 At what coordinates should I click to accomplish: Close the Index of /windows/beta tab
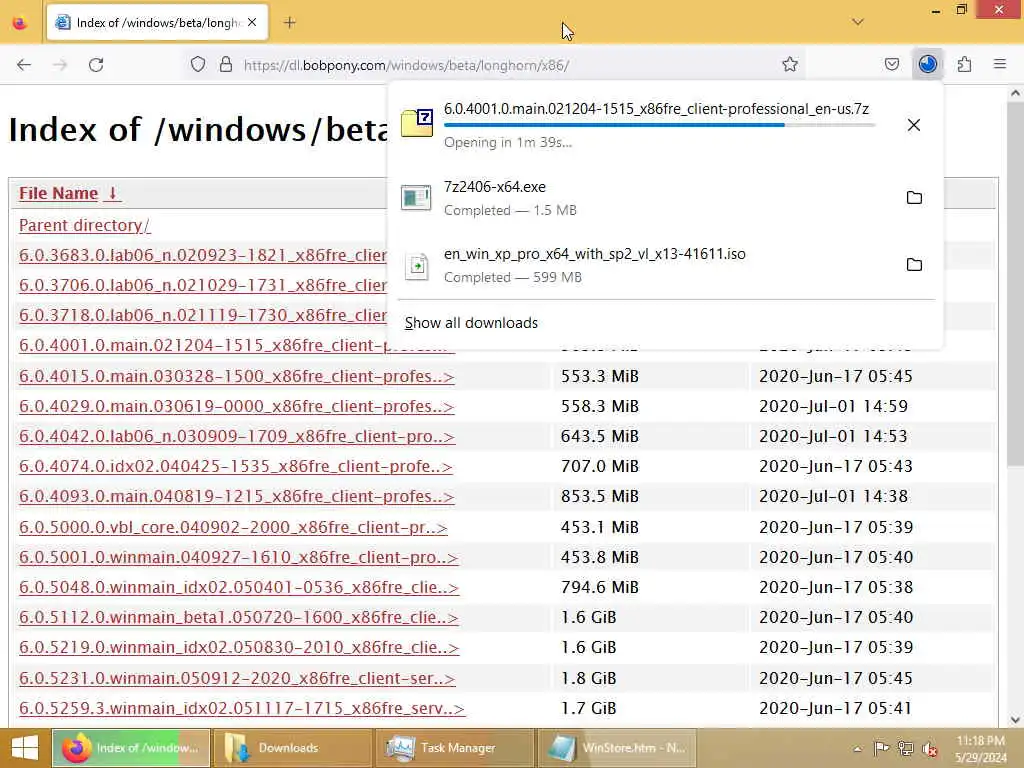(252, 22)
